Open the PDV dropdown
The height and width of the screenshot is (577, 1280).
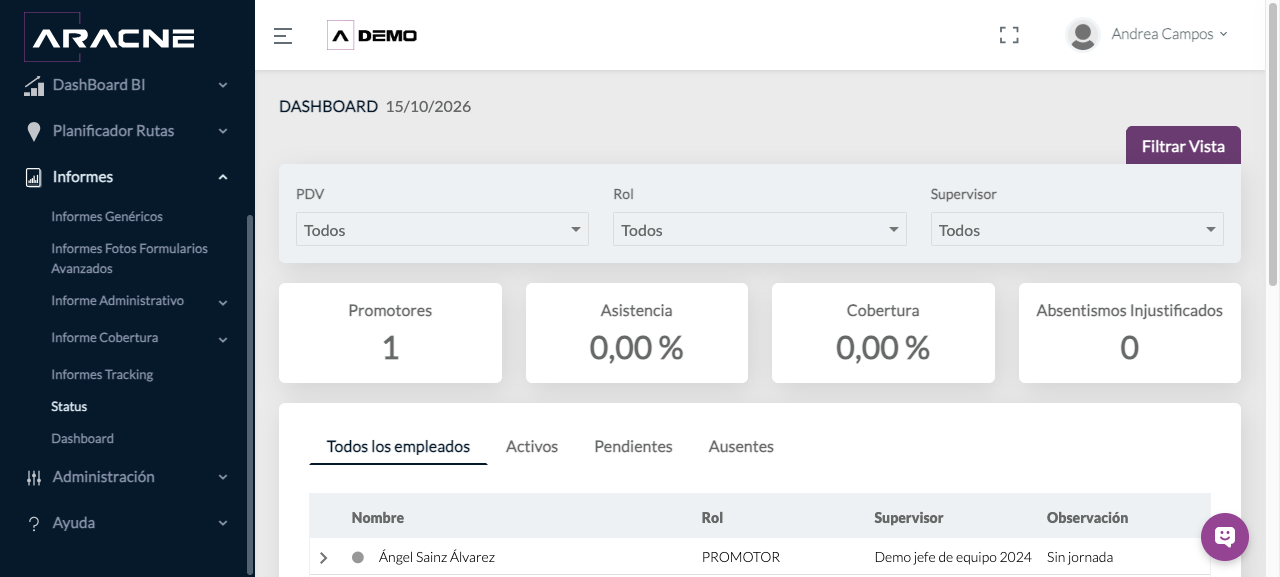pos(442,230)
